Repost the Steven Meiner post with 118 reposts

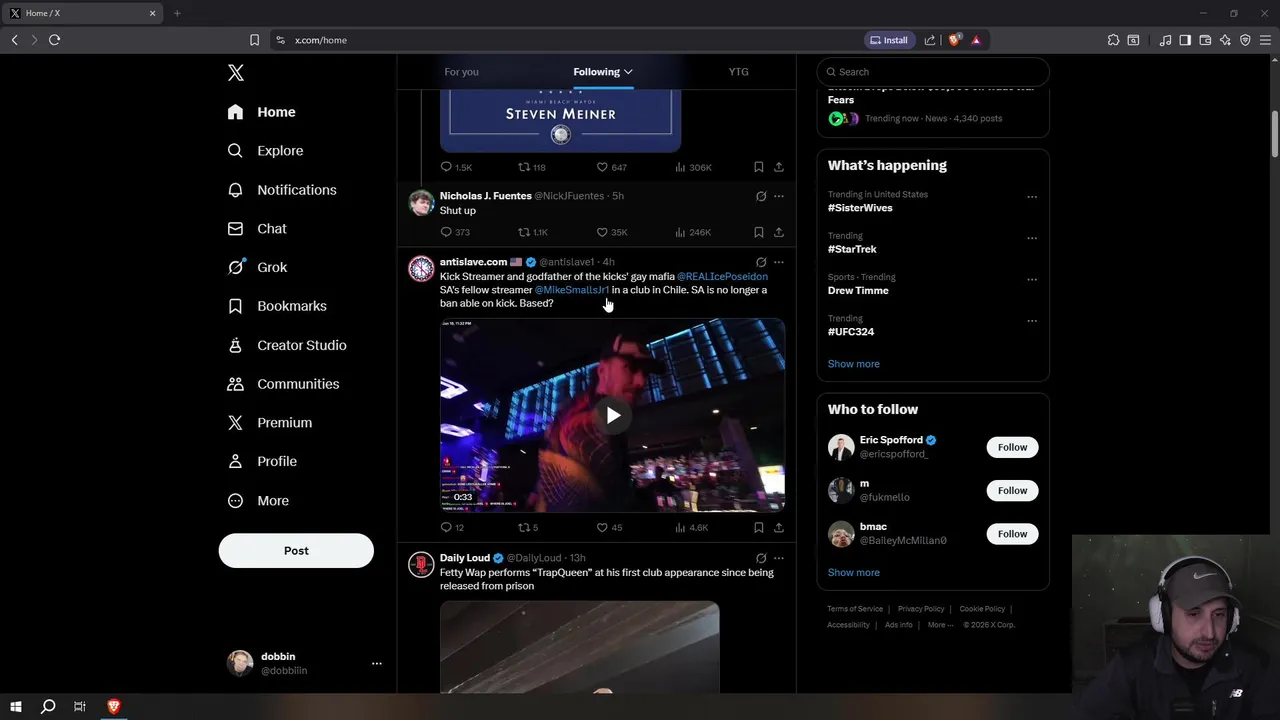pos(524,167)
